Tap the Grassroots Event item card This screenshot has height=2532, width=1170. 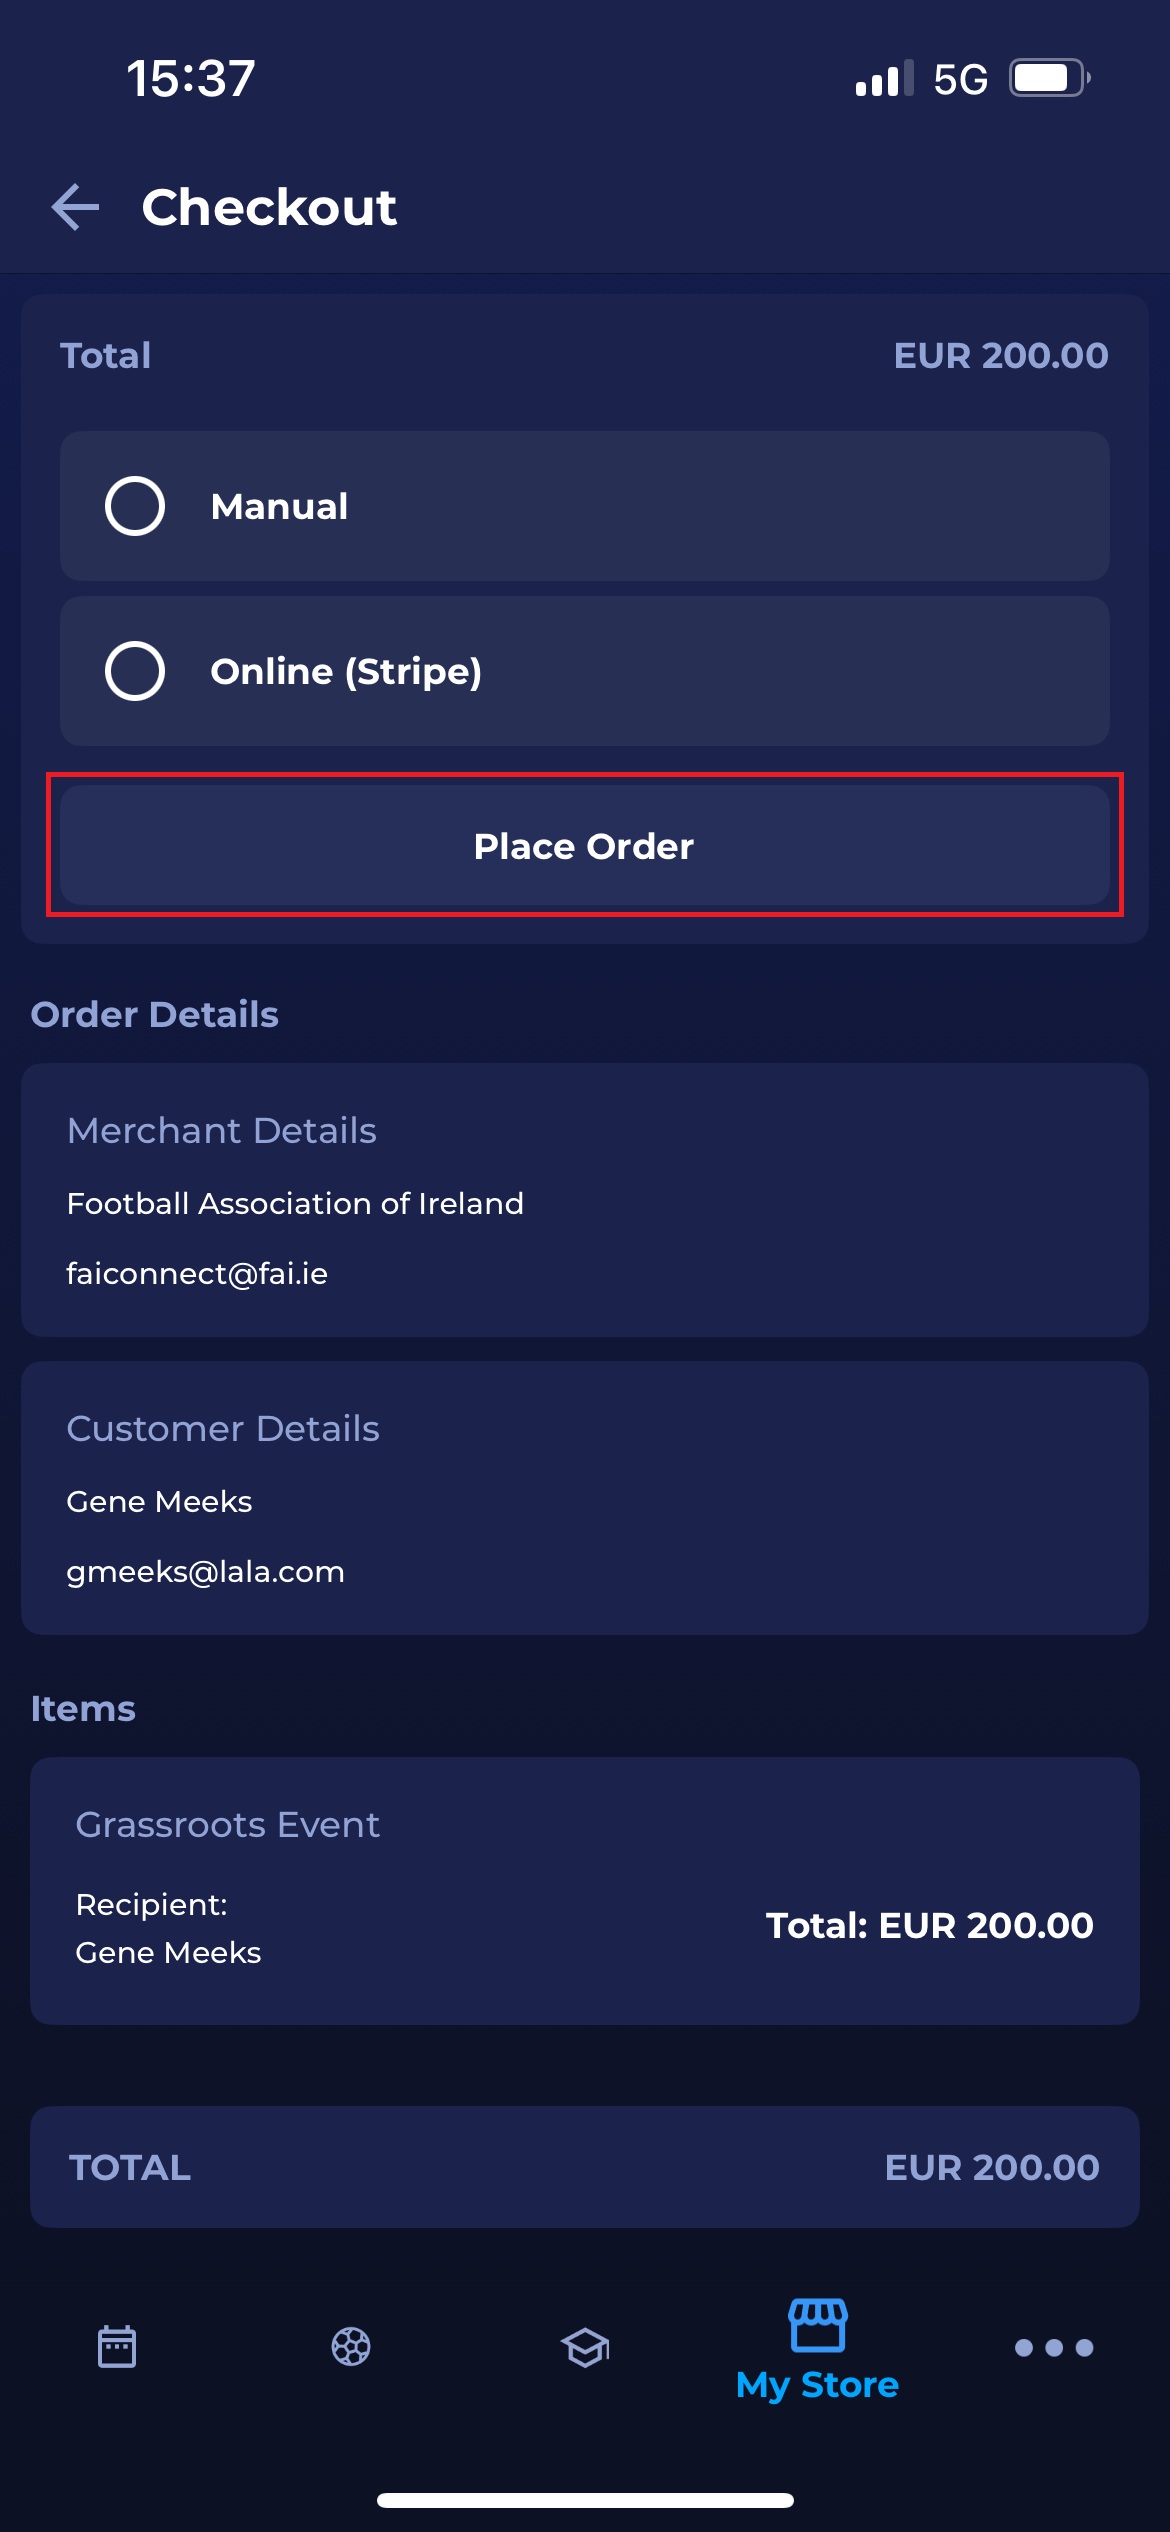(x=585, y=1890)
